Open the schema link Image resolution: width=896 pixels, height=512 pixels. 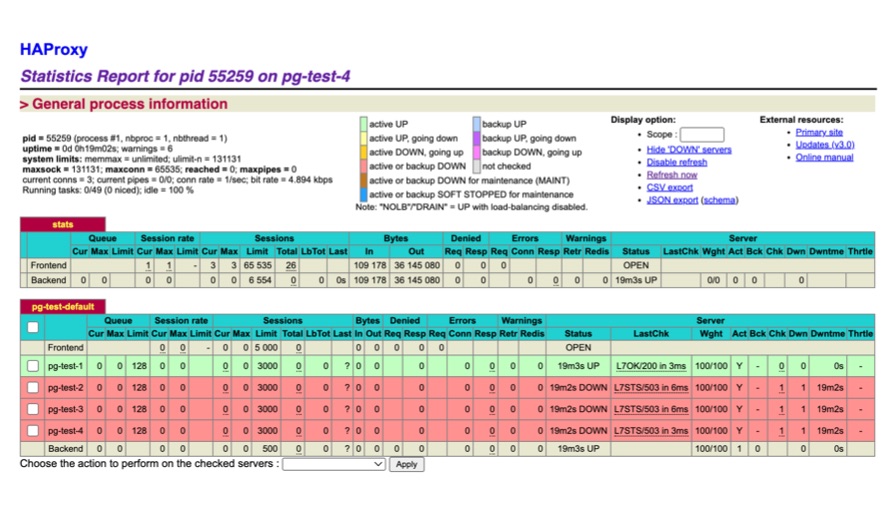coord(719,200)
